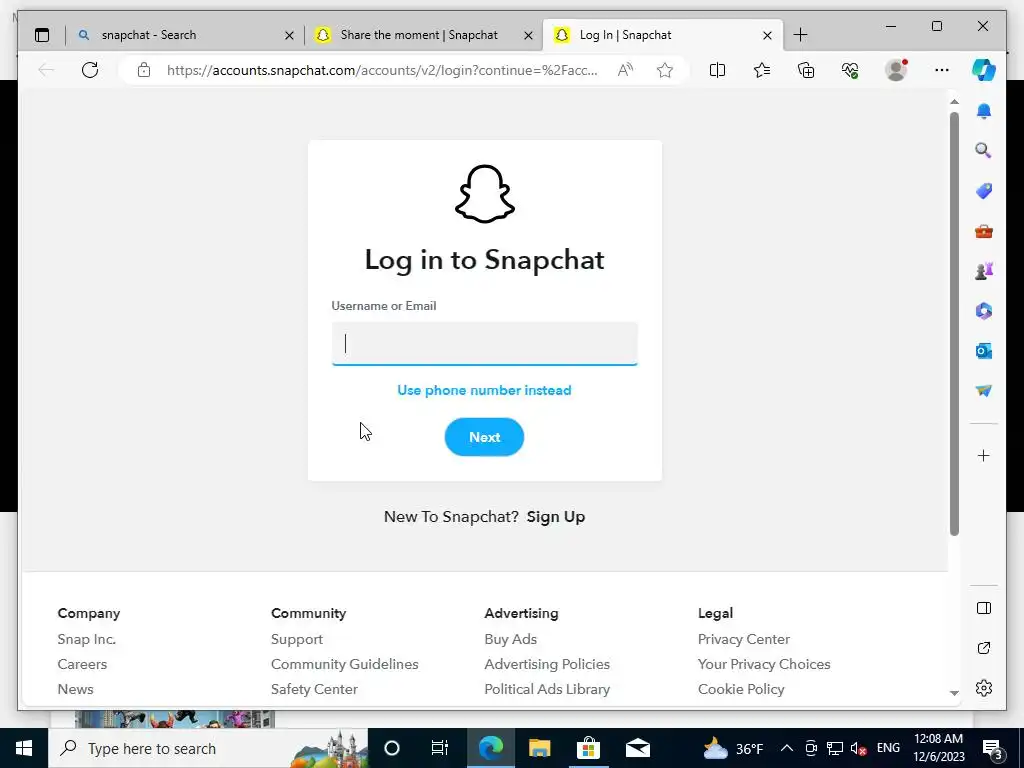The height and width of the screenshot is (768, 1024).
Task: Open the Action Center notifications icon
Action: coord(993,748)
